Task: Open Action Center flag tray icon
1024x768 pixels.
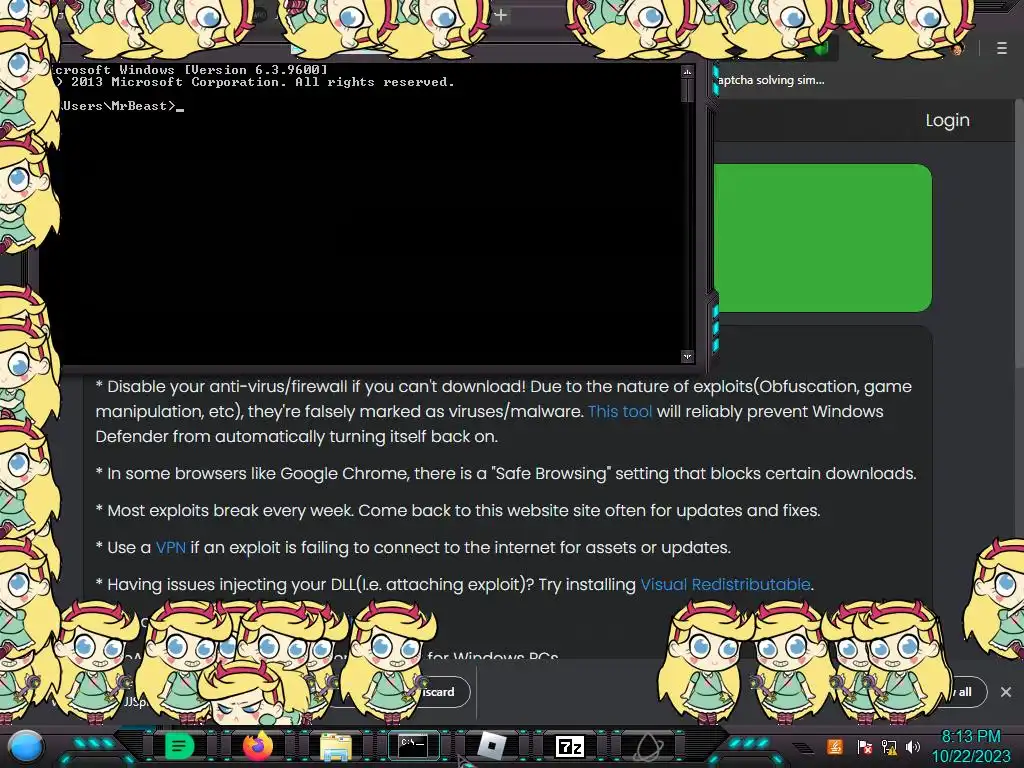Action: tap(864, 747)
